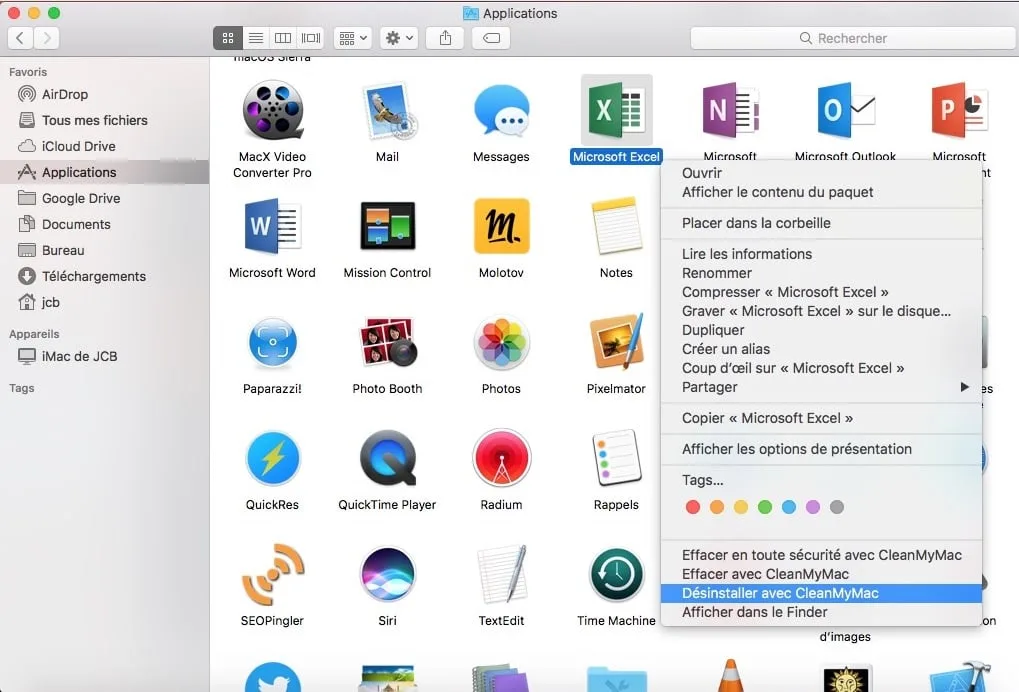Select the Radium app icon
This screenshot has width=1019, height=692.
click(x=501, y=458)
